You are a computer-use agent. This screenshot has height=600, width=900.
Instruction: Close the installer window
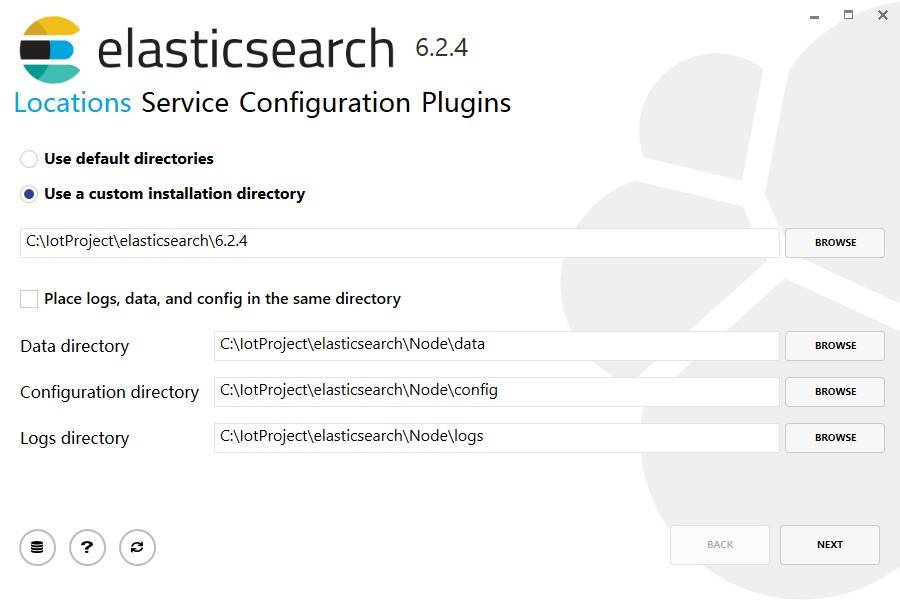pyautogui.click(x=883, y=16)
